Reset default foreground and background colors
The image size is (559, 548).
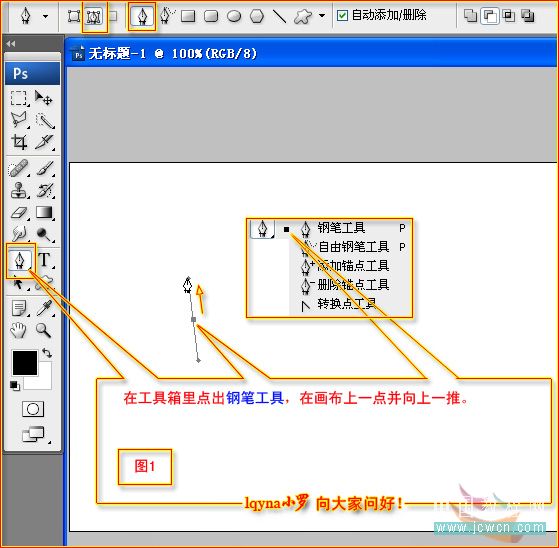[x=15, y=385]
